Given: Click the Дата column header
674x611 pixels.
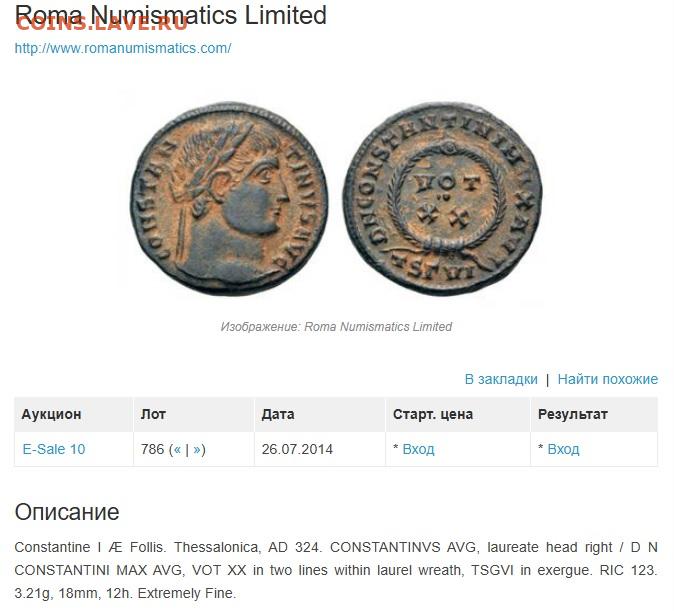Looking at the screenshot, I should pos(278,414).
